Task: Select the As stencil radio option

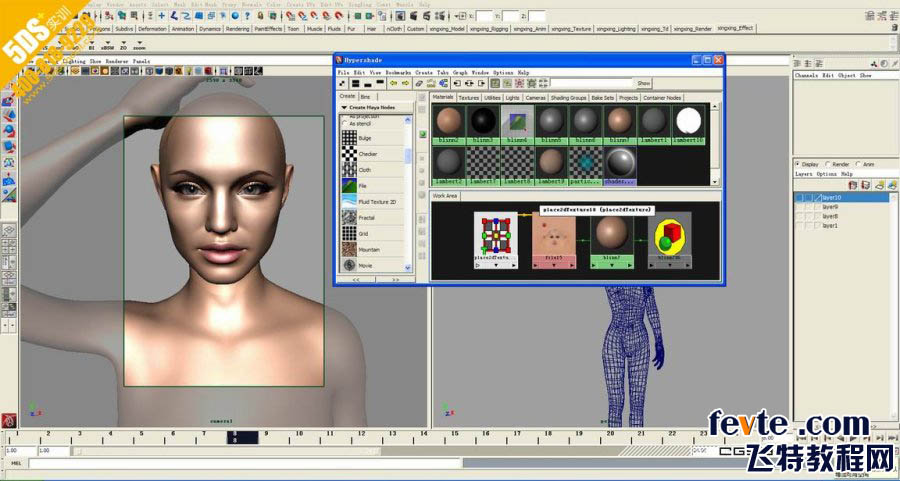Action: point(346,122)
